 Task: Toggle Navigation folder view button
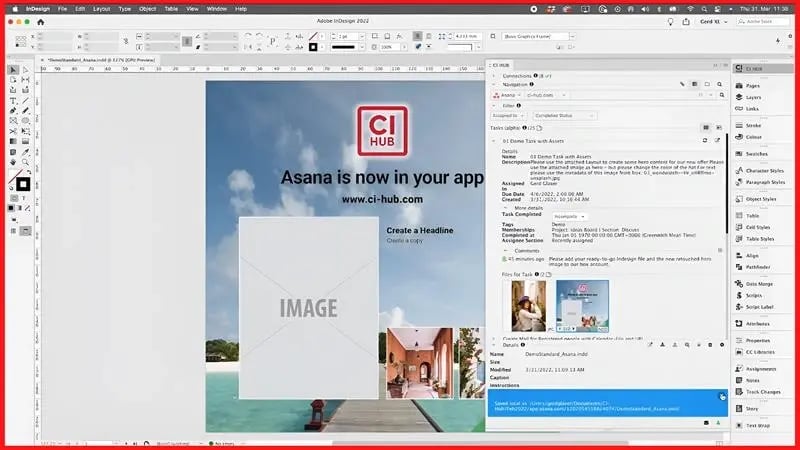tap(707, 84)
